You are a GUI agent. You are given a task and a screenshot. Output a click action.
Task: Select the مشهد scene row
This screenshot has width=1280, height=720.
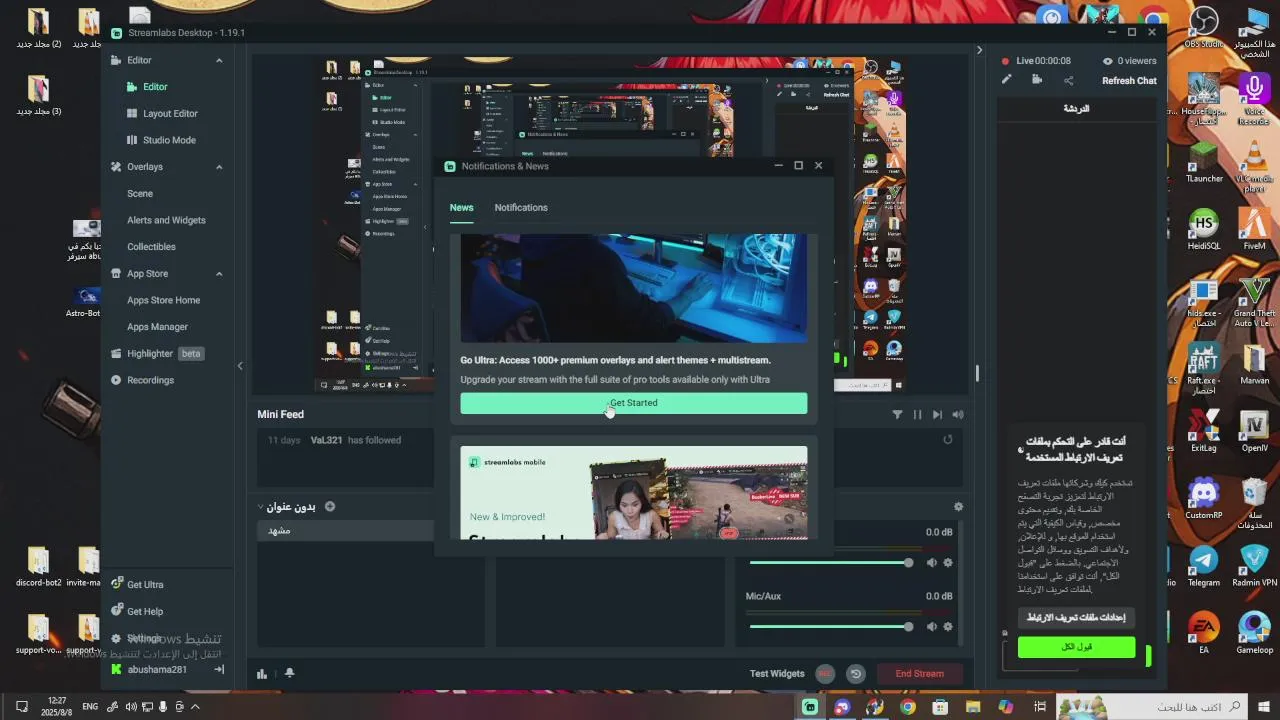[346, 531]
